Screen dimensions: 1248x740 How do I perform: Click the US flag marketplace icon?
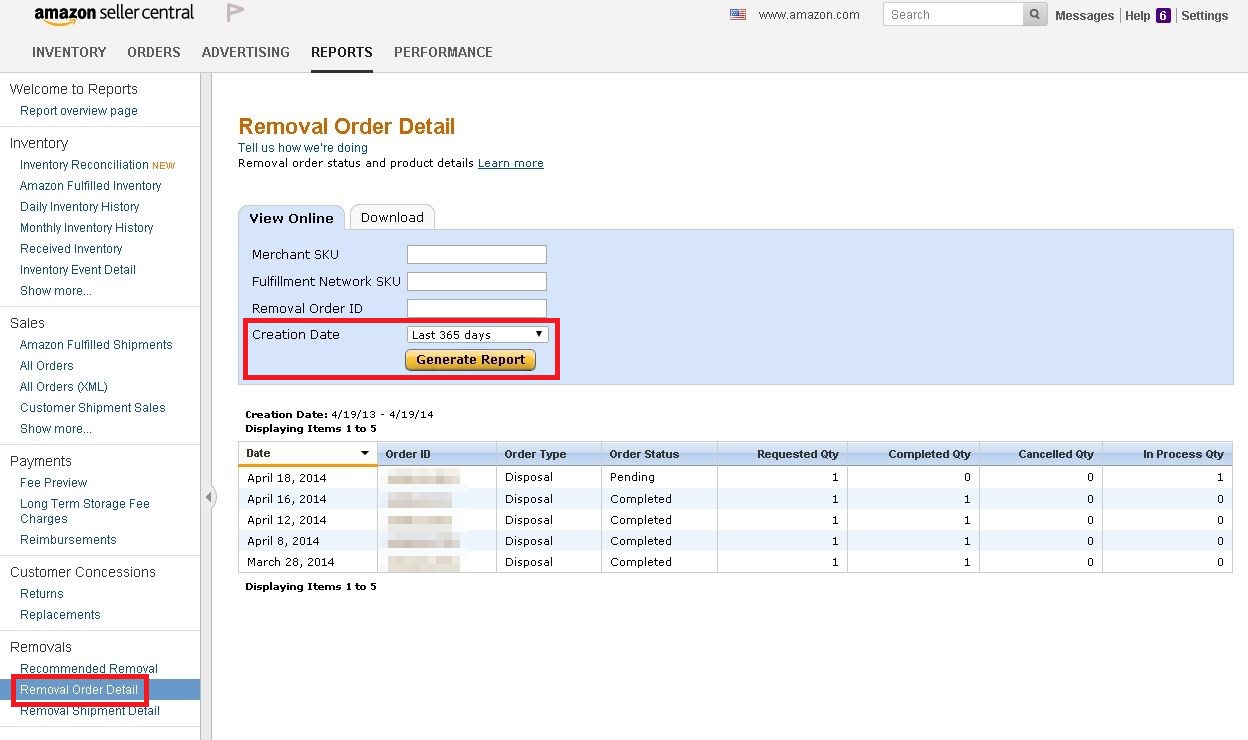tap(738, 15)
